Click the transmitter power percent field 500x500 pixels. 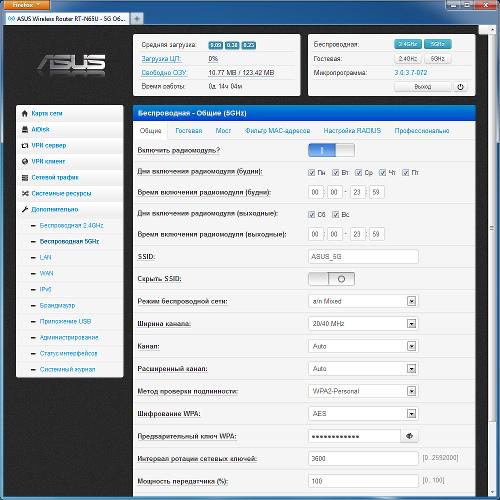(363, 481)
